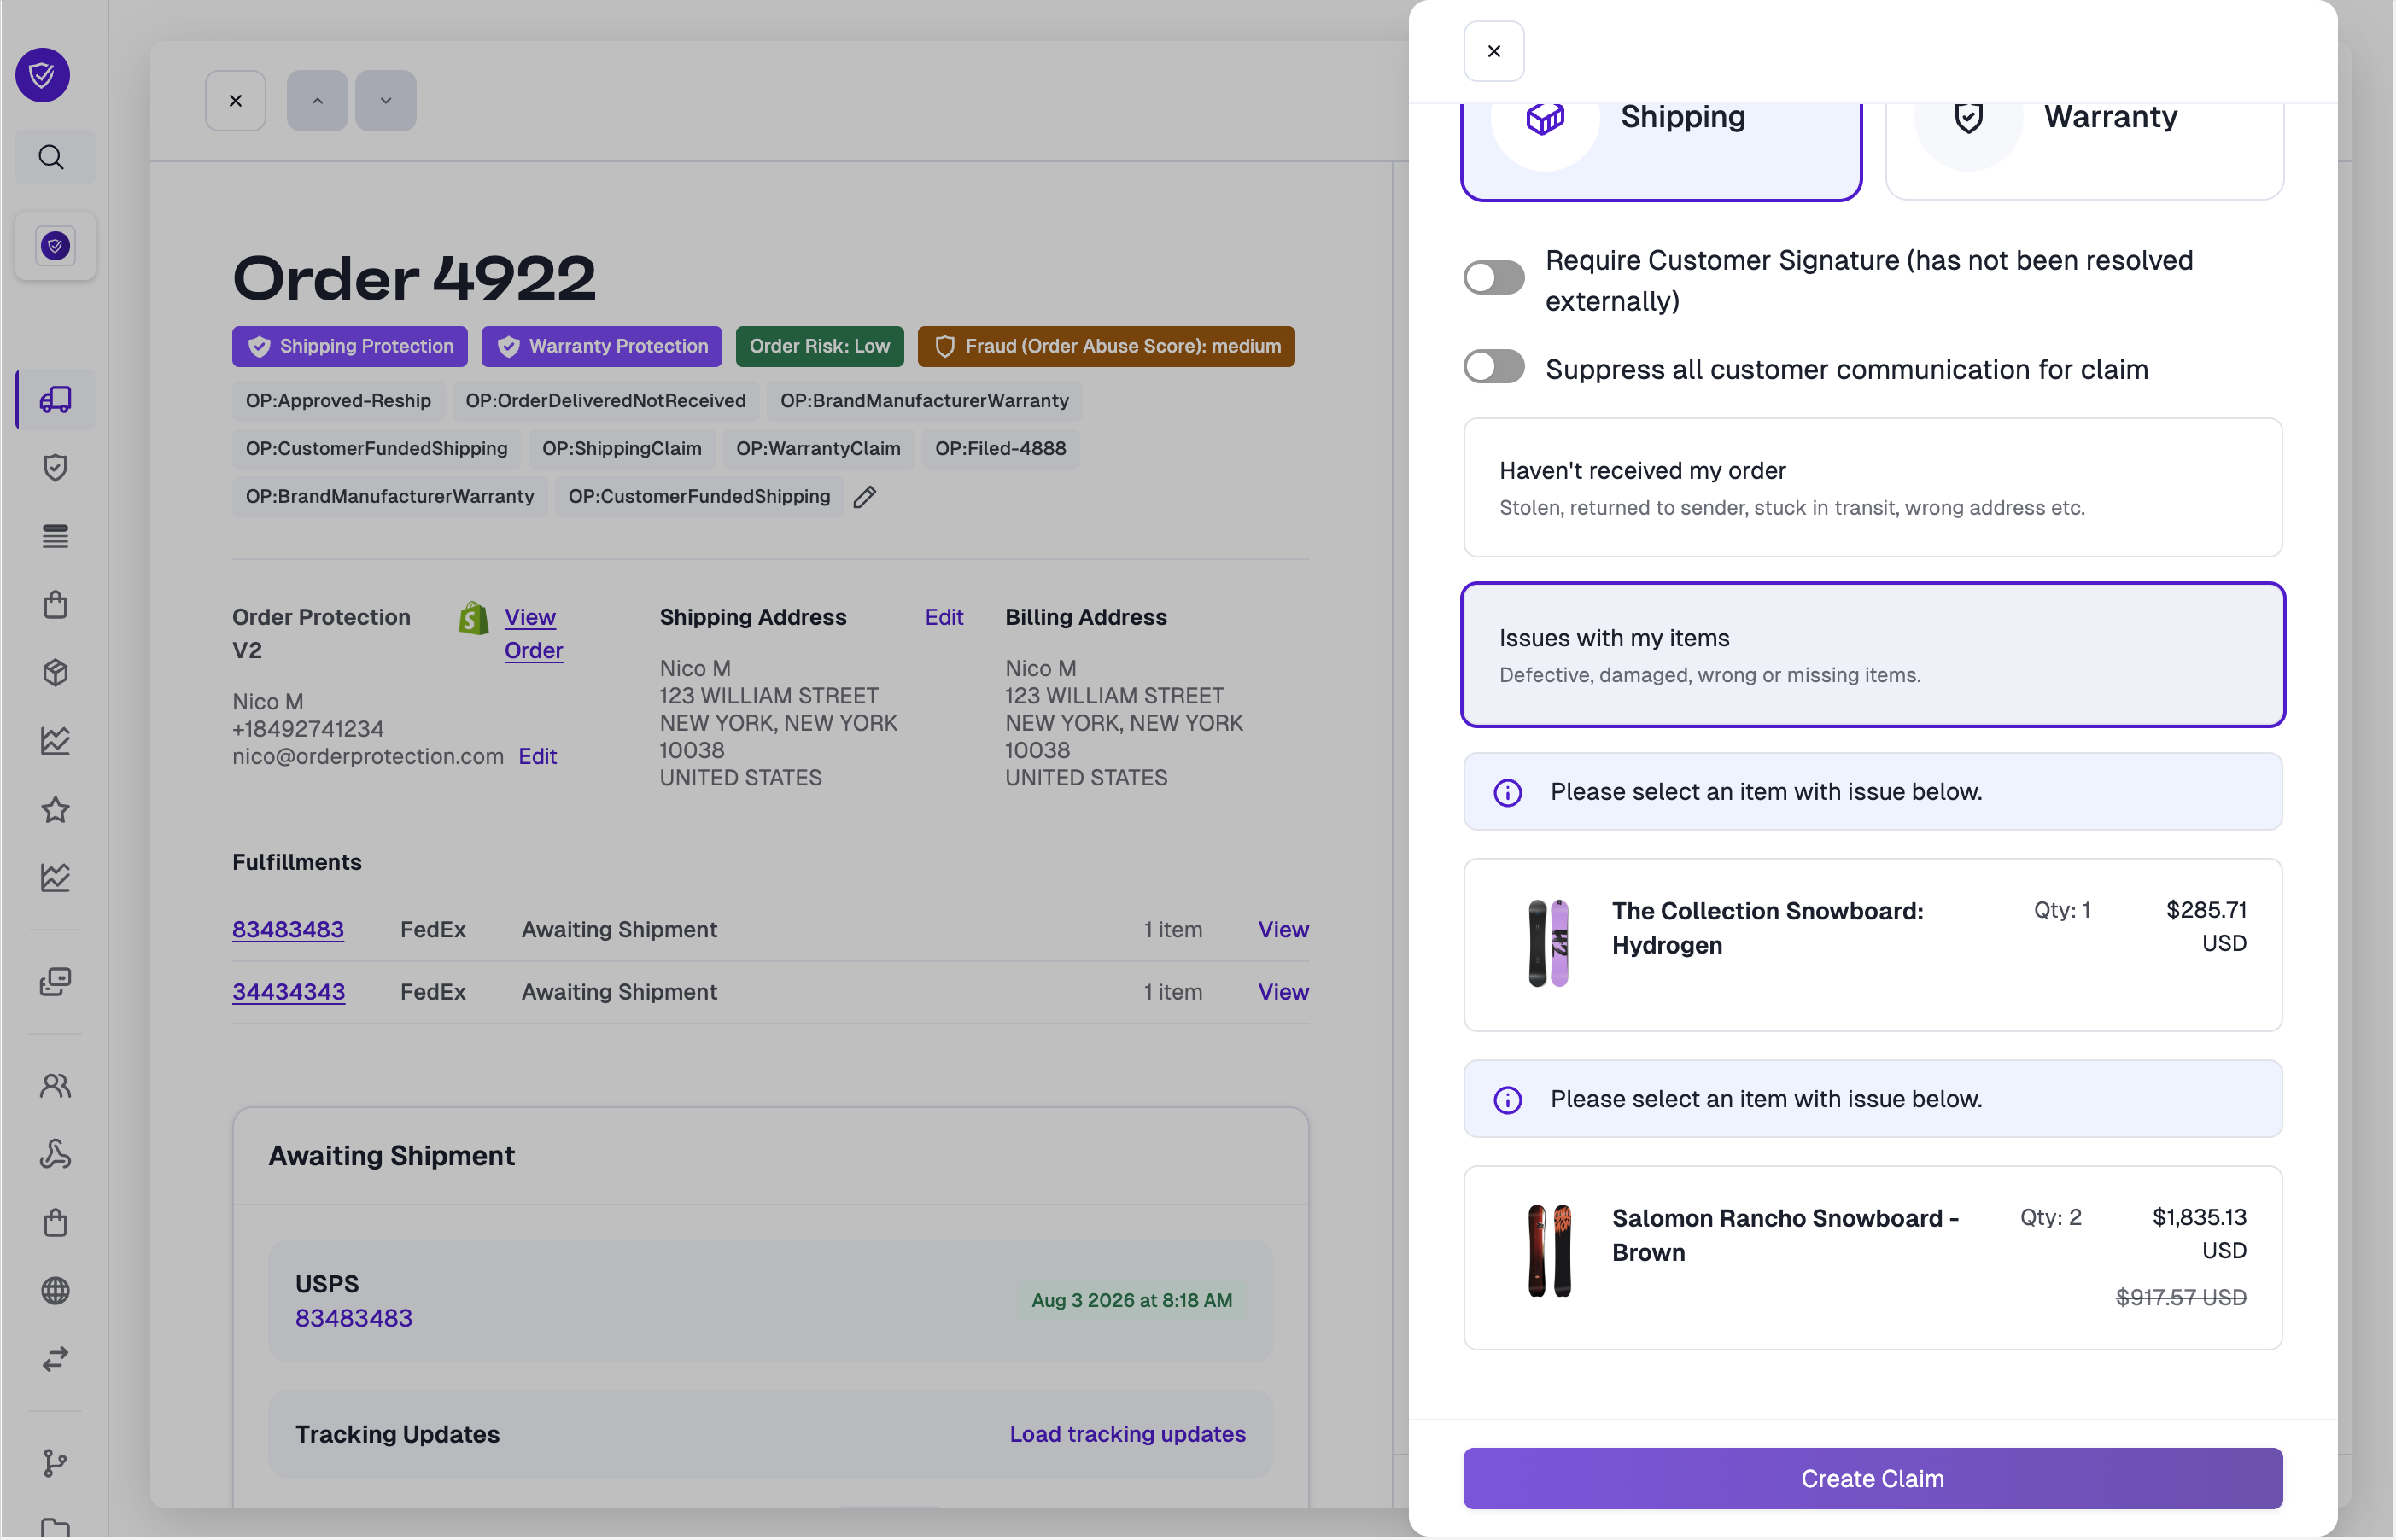View the 83483483 fulfillment row

pos(1283,930)
